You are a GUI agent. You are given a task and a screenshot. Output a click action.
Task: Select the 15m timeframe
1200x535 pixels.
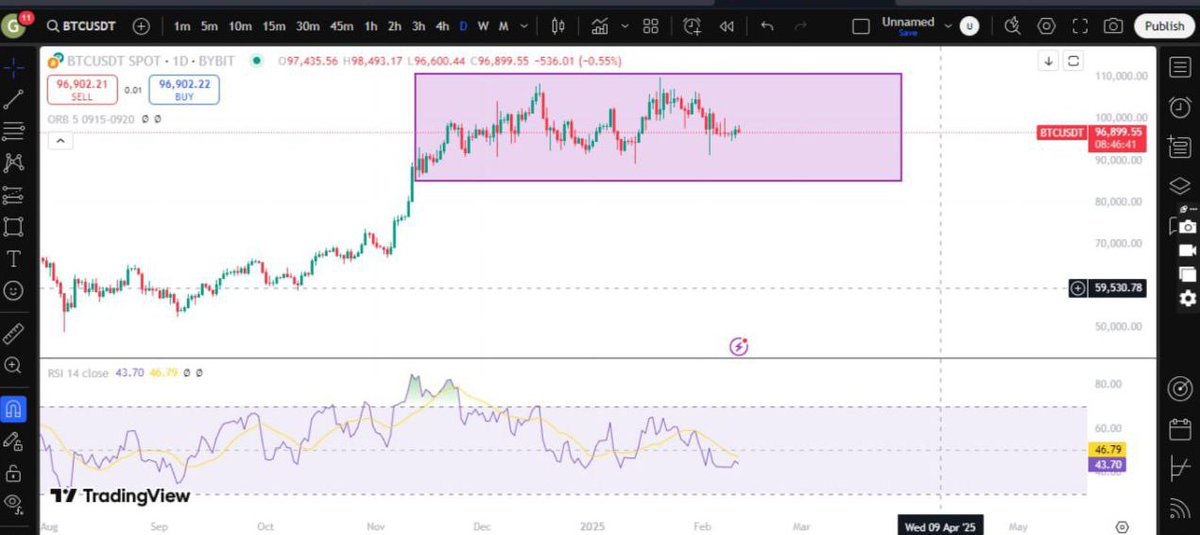pos(273,26)
